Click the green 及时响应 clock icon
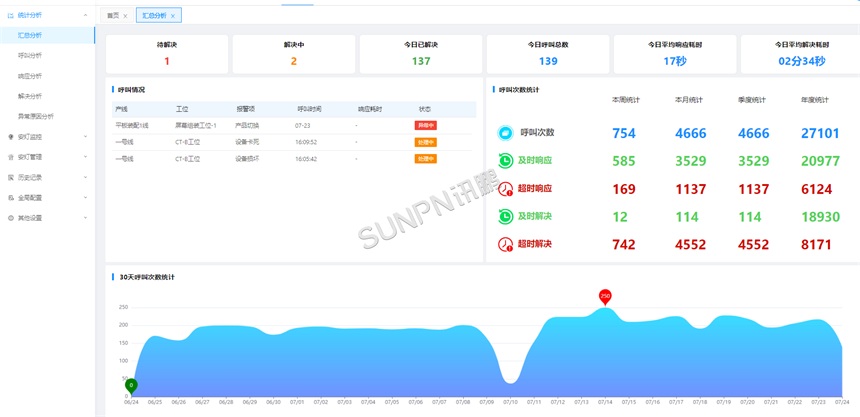860x417 pixels. click(505, 160)
